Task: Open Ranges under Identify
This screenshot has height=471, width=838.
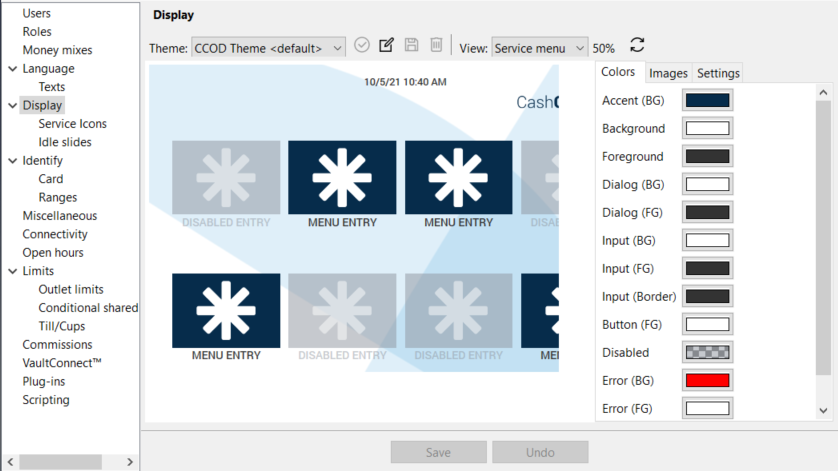Action: pos(58,197)
